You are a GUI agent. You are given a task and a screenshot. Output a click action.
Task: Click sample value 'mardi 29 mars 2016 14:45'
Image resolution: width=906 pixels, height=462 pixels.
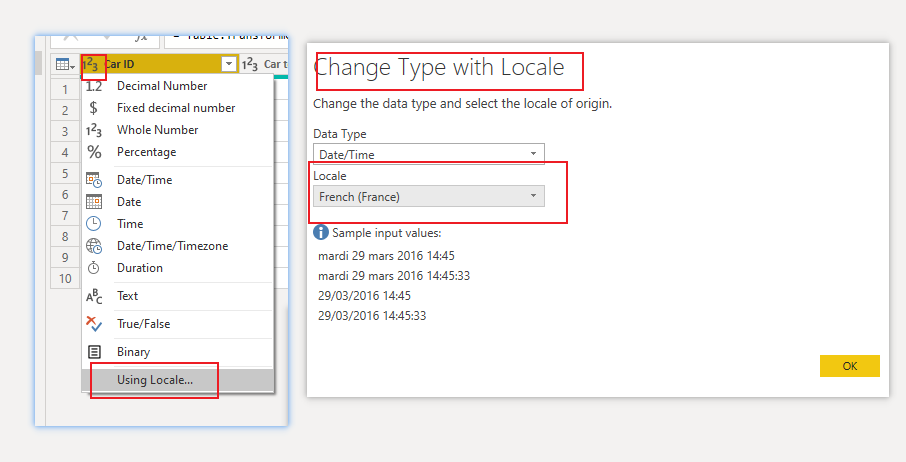click(x=387, y=255)
